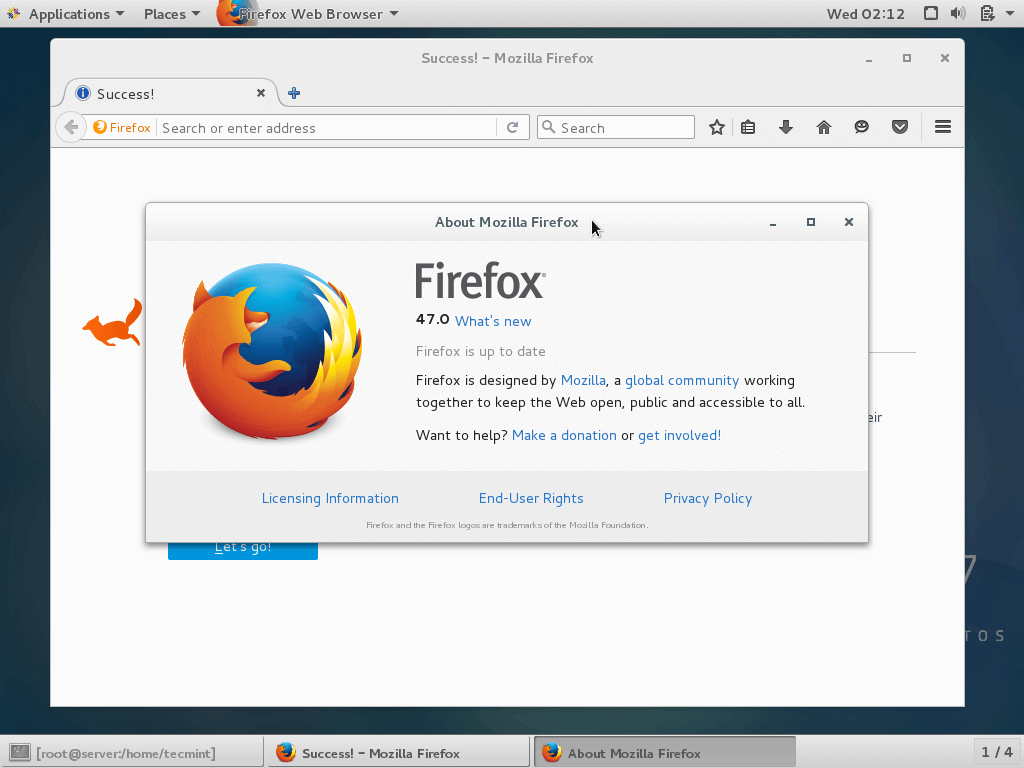Maximize the main Firefox window
This screenshot has width=1024, height=768.
click(906, 58)
